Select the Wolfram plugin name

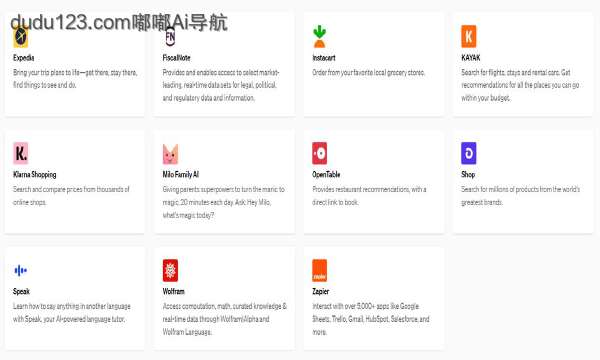pyautogui.click(x=173, y=292)
